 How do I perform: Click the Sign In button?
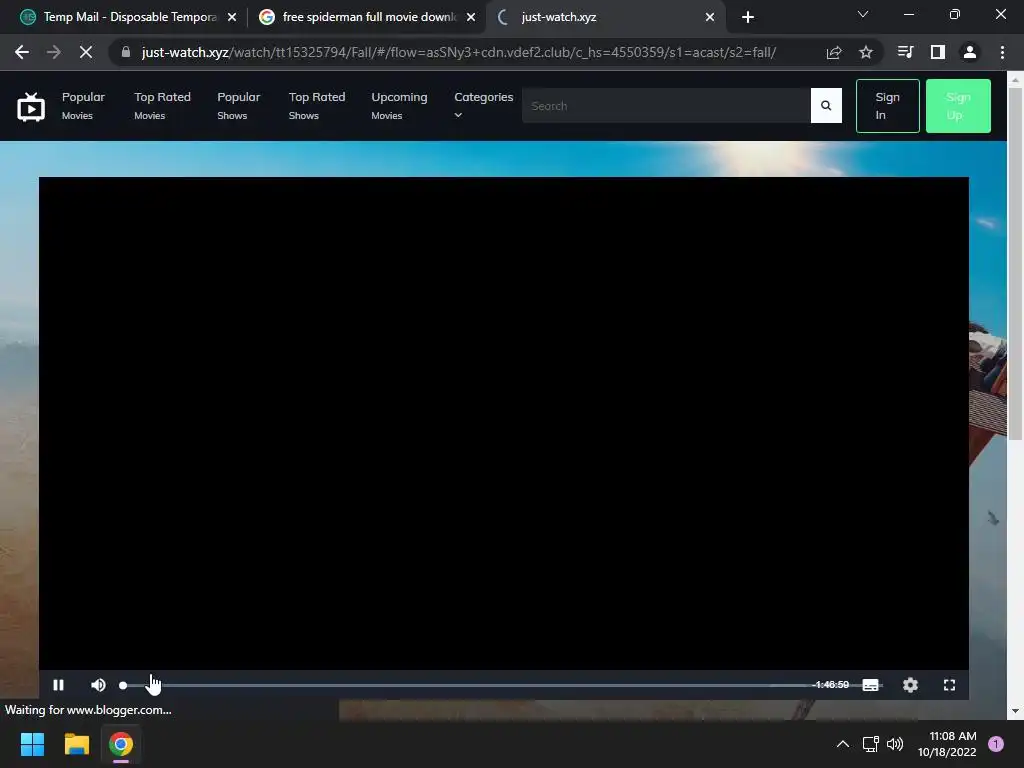888,106
